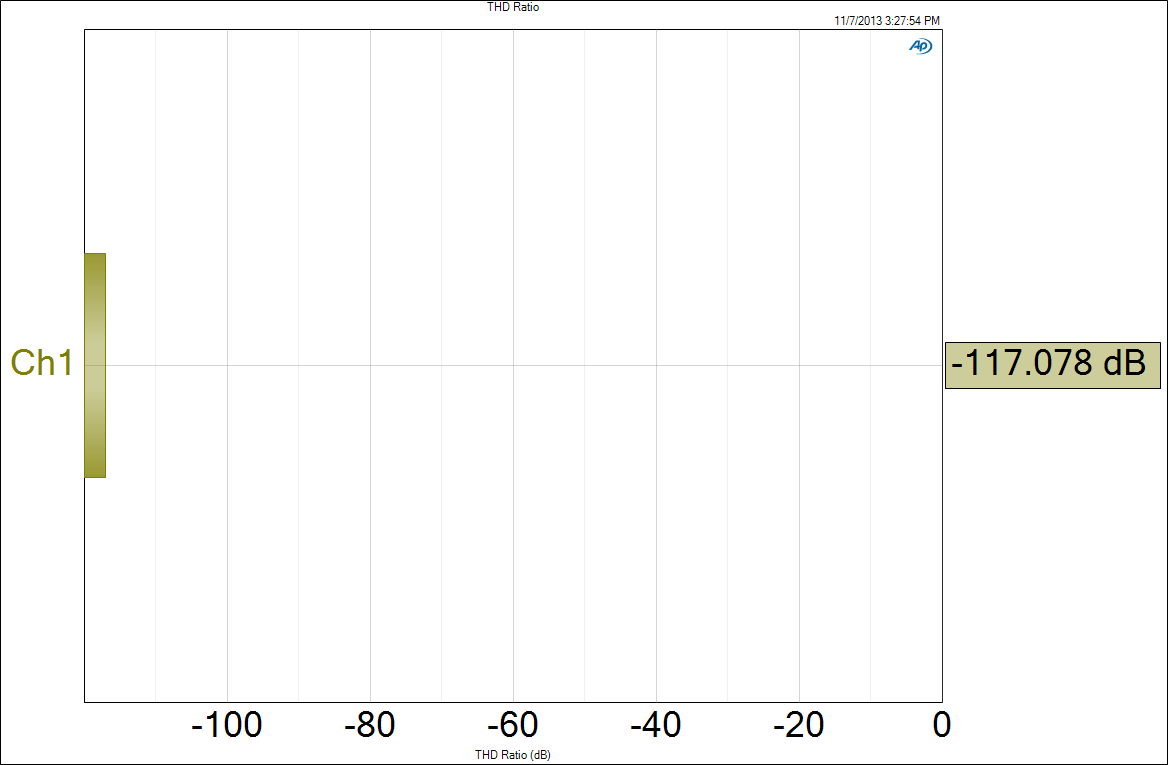The width and height of the screenshot is (1168, 765).
Task: Click the -20 axis tick label
Action: click(799, 725)
